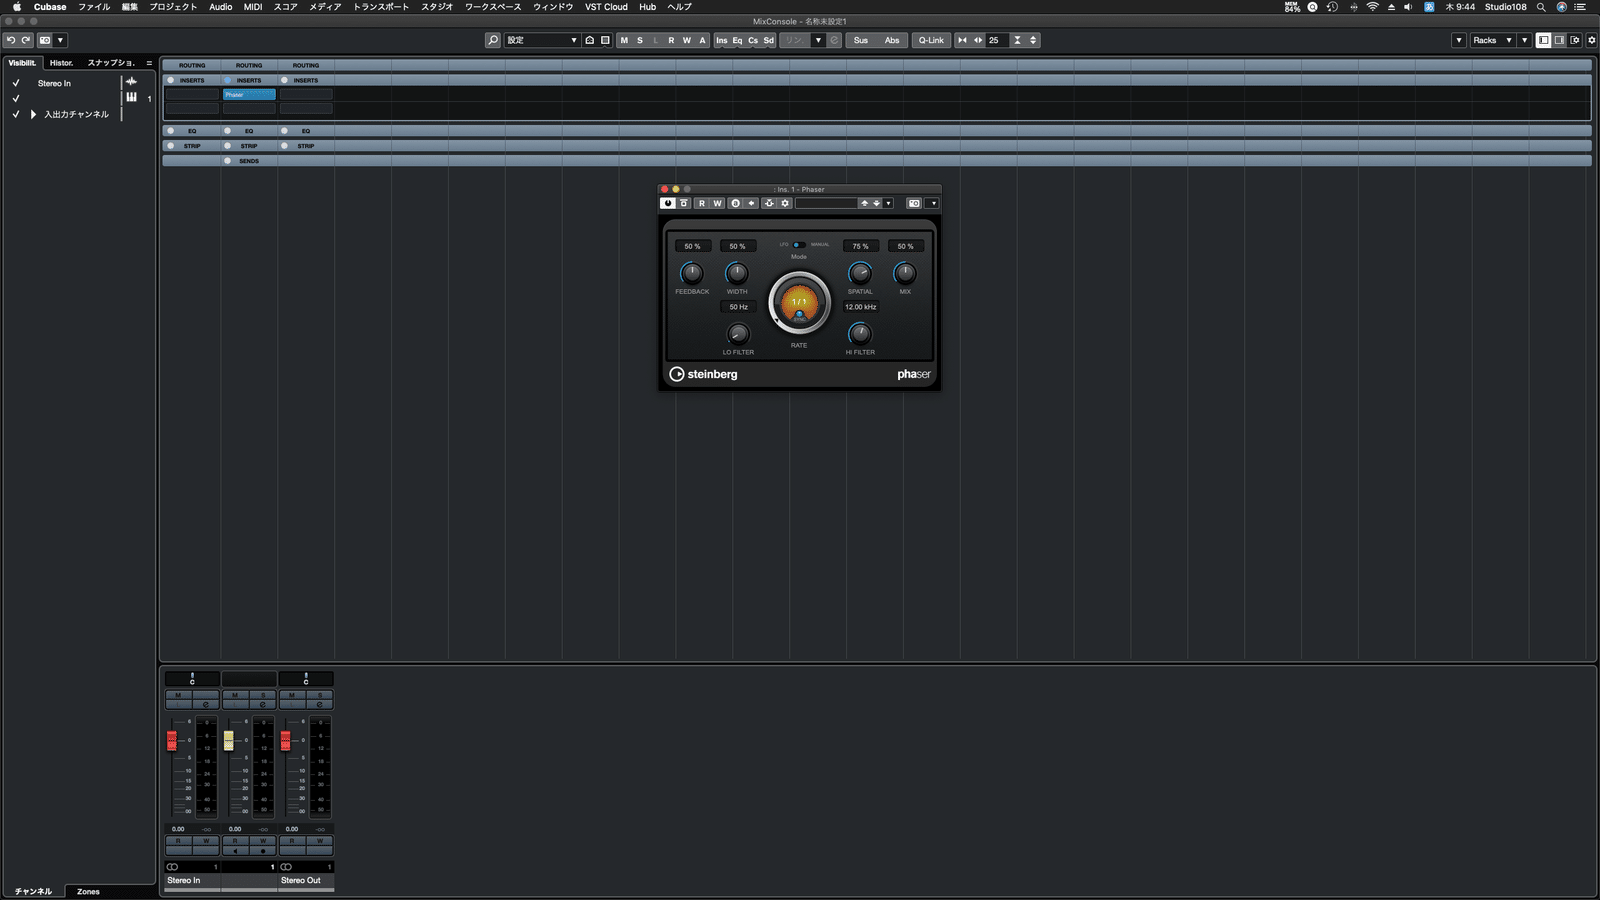Open the Wi-Fi status menu
This screenshot has height=900, width=1600.
click(1372, 7)
